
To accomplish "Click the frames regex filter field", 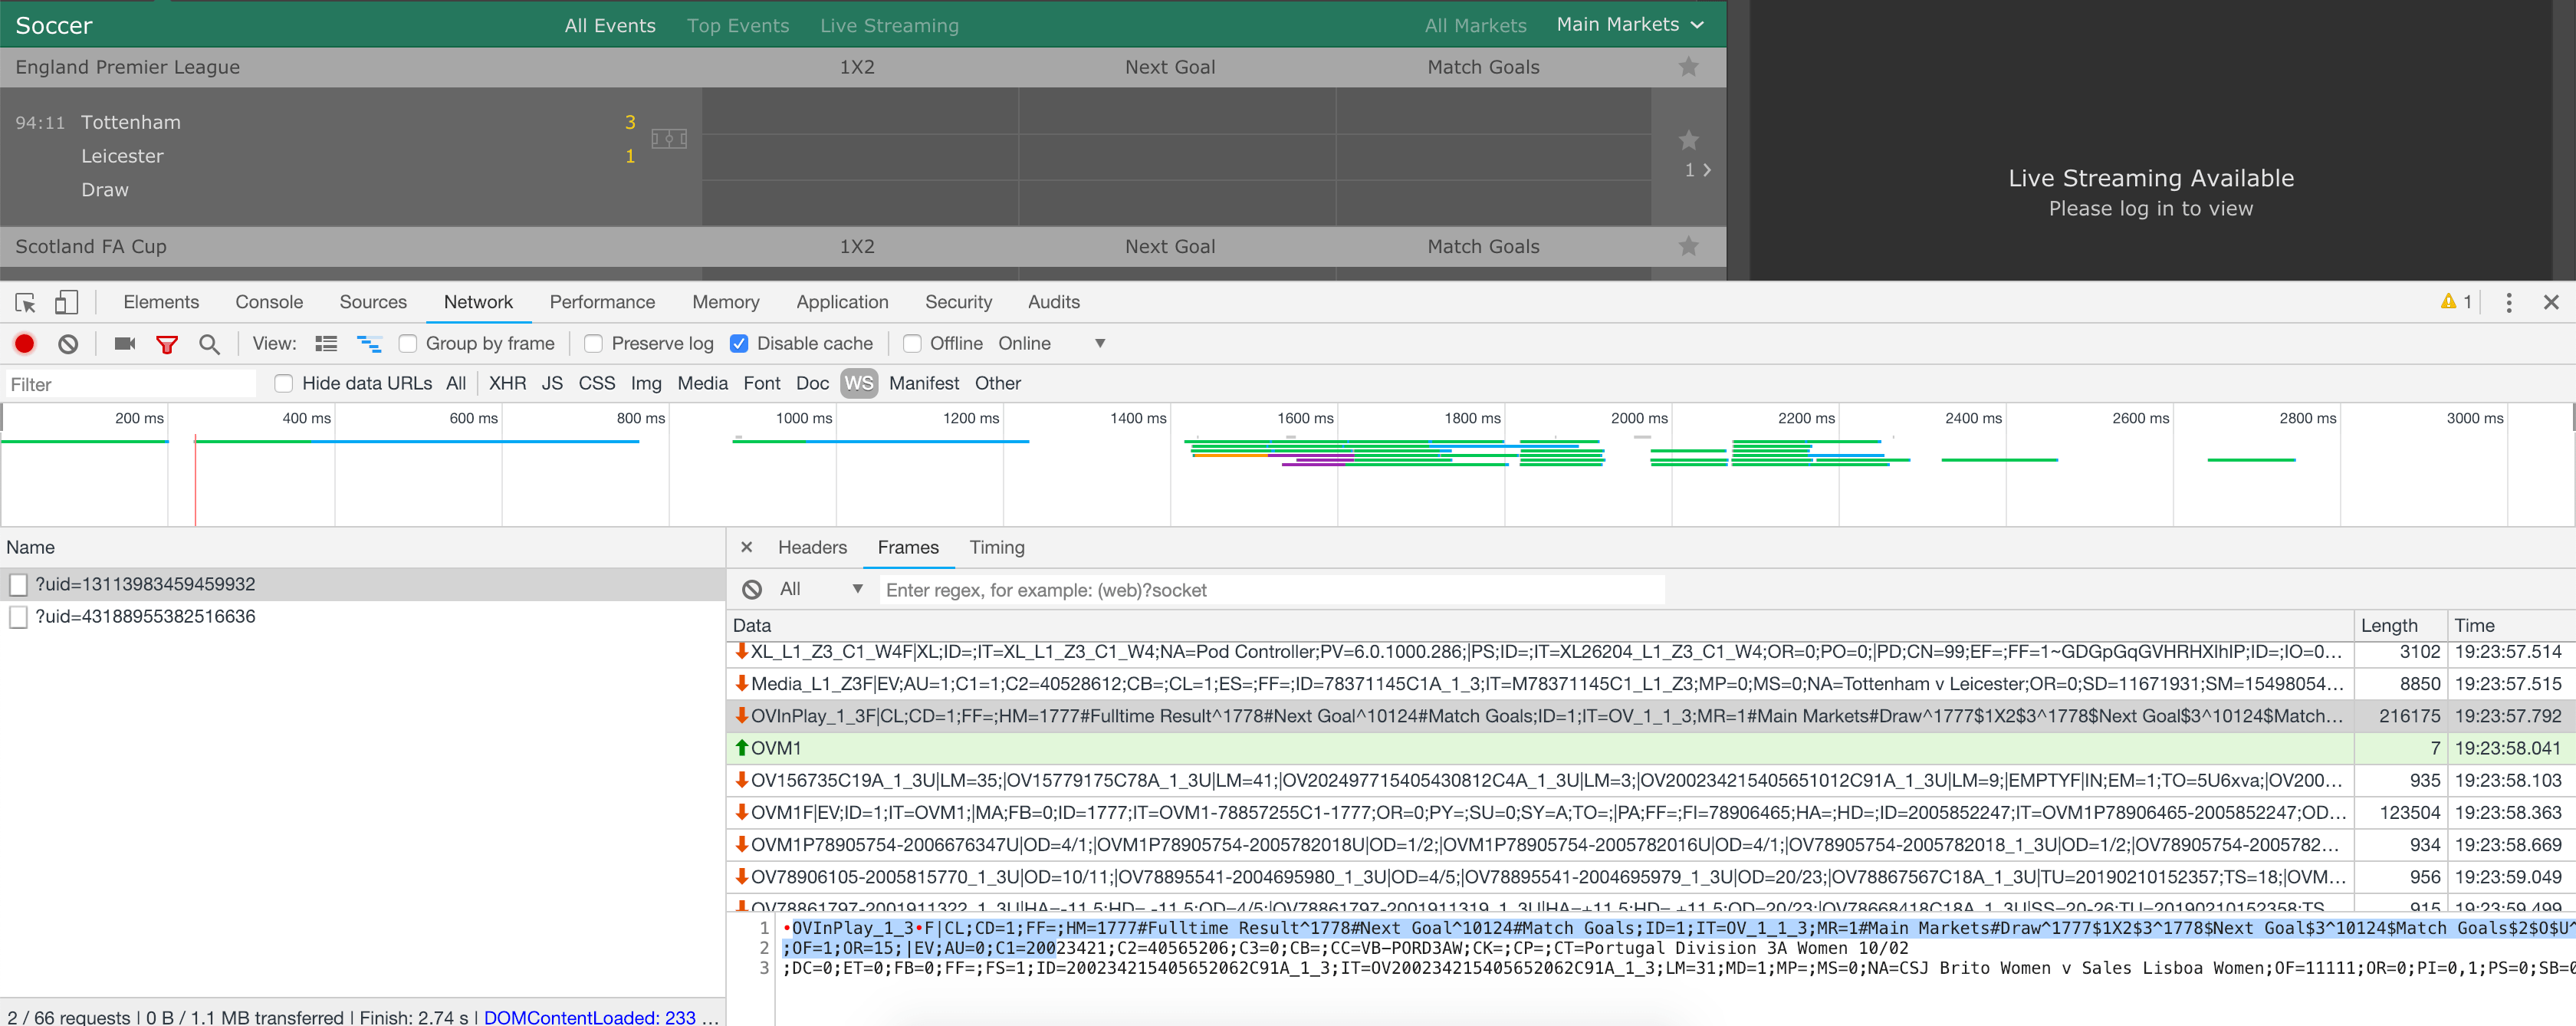I will point(1270,591).
